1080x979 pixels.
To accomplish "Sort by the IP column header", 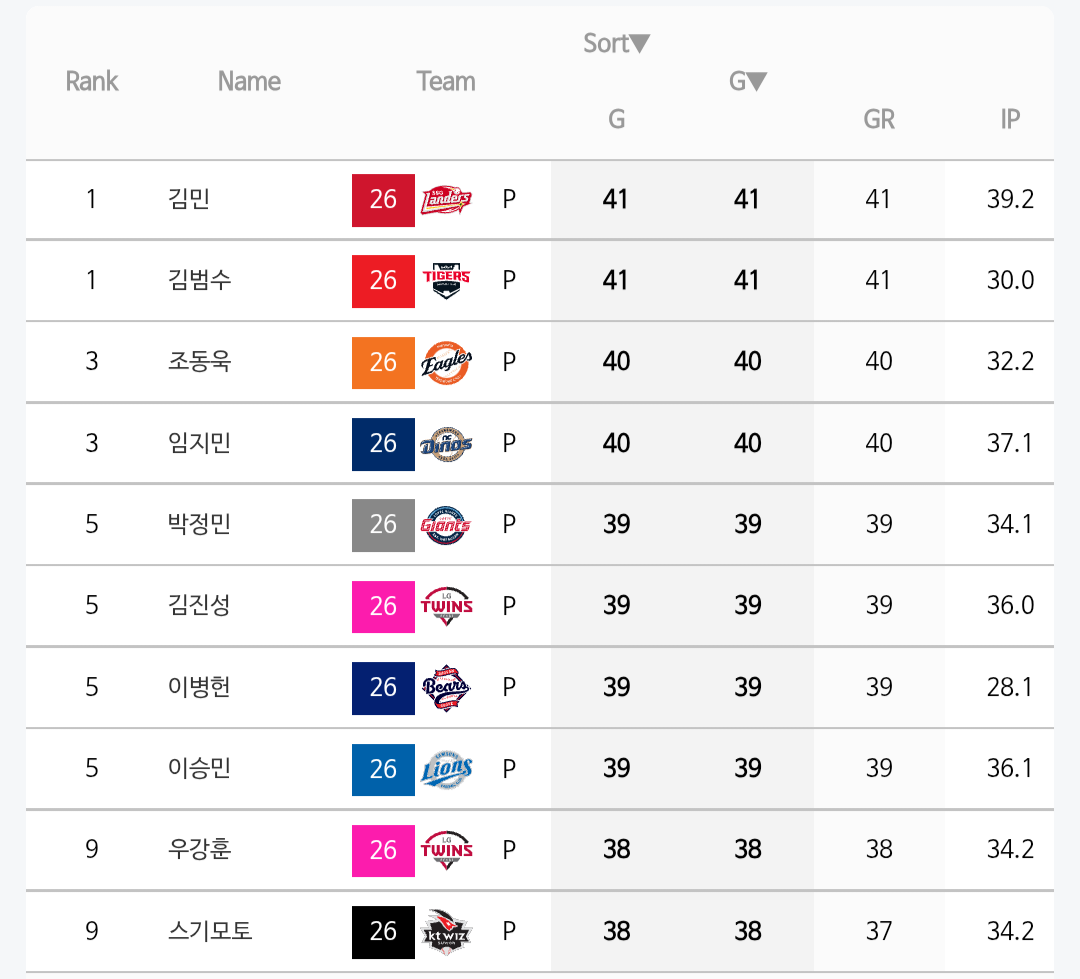I will point(1010,119).
